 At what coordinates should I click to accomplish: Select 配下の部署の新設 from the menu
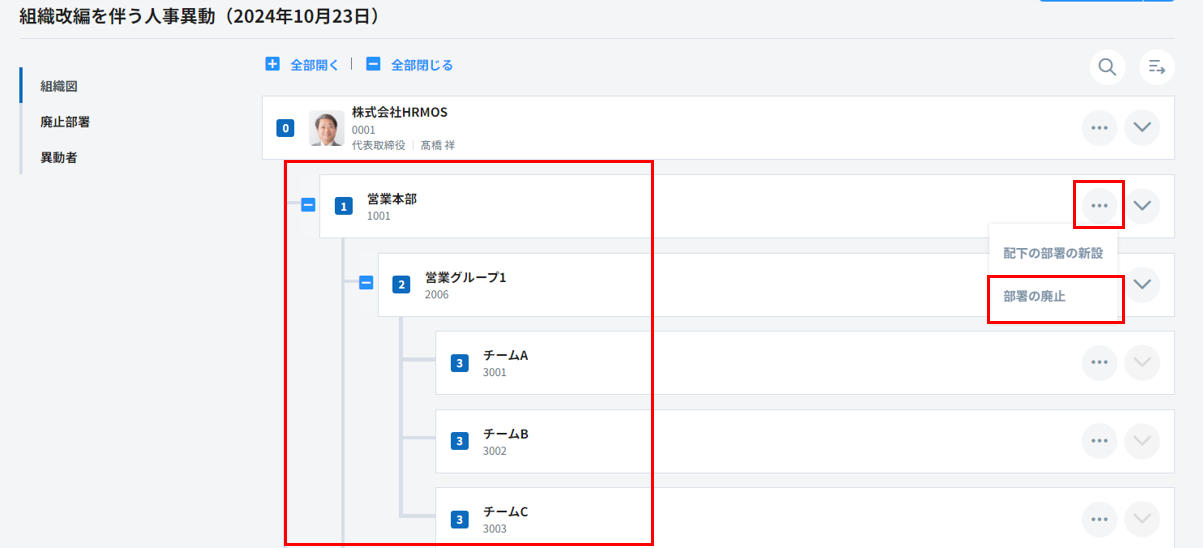click(x=1053, y=253)
